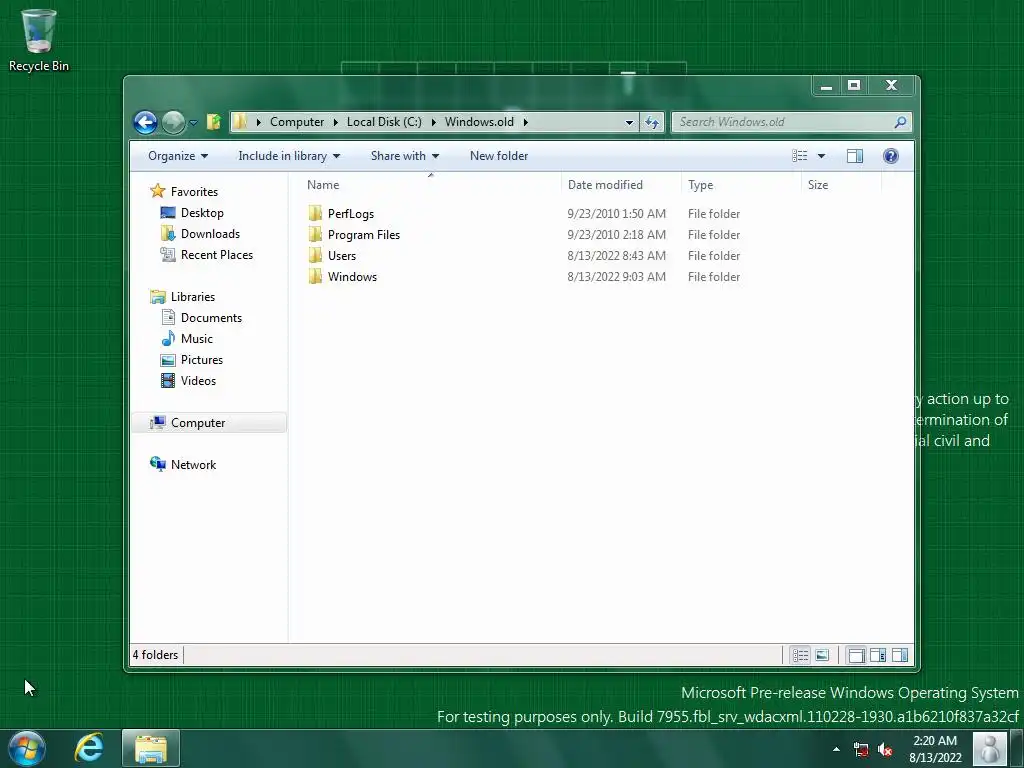Expand the arrow after Local Disk (C:)

[434, 122]
